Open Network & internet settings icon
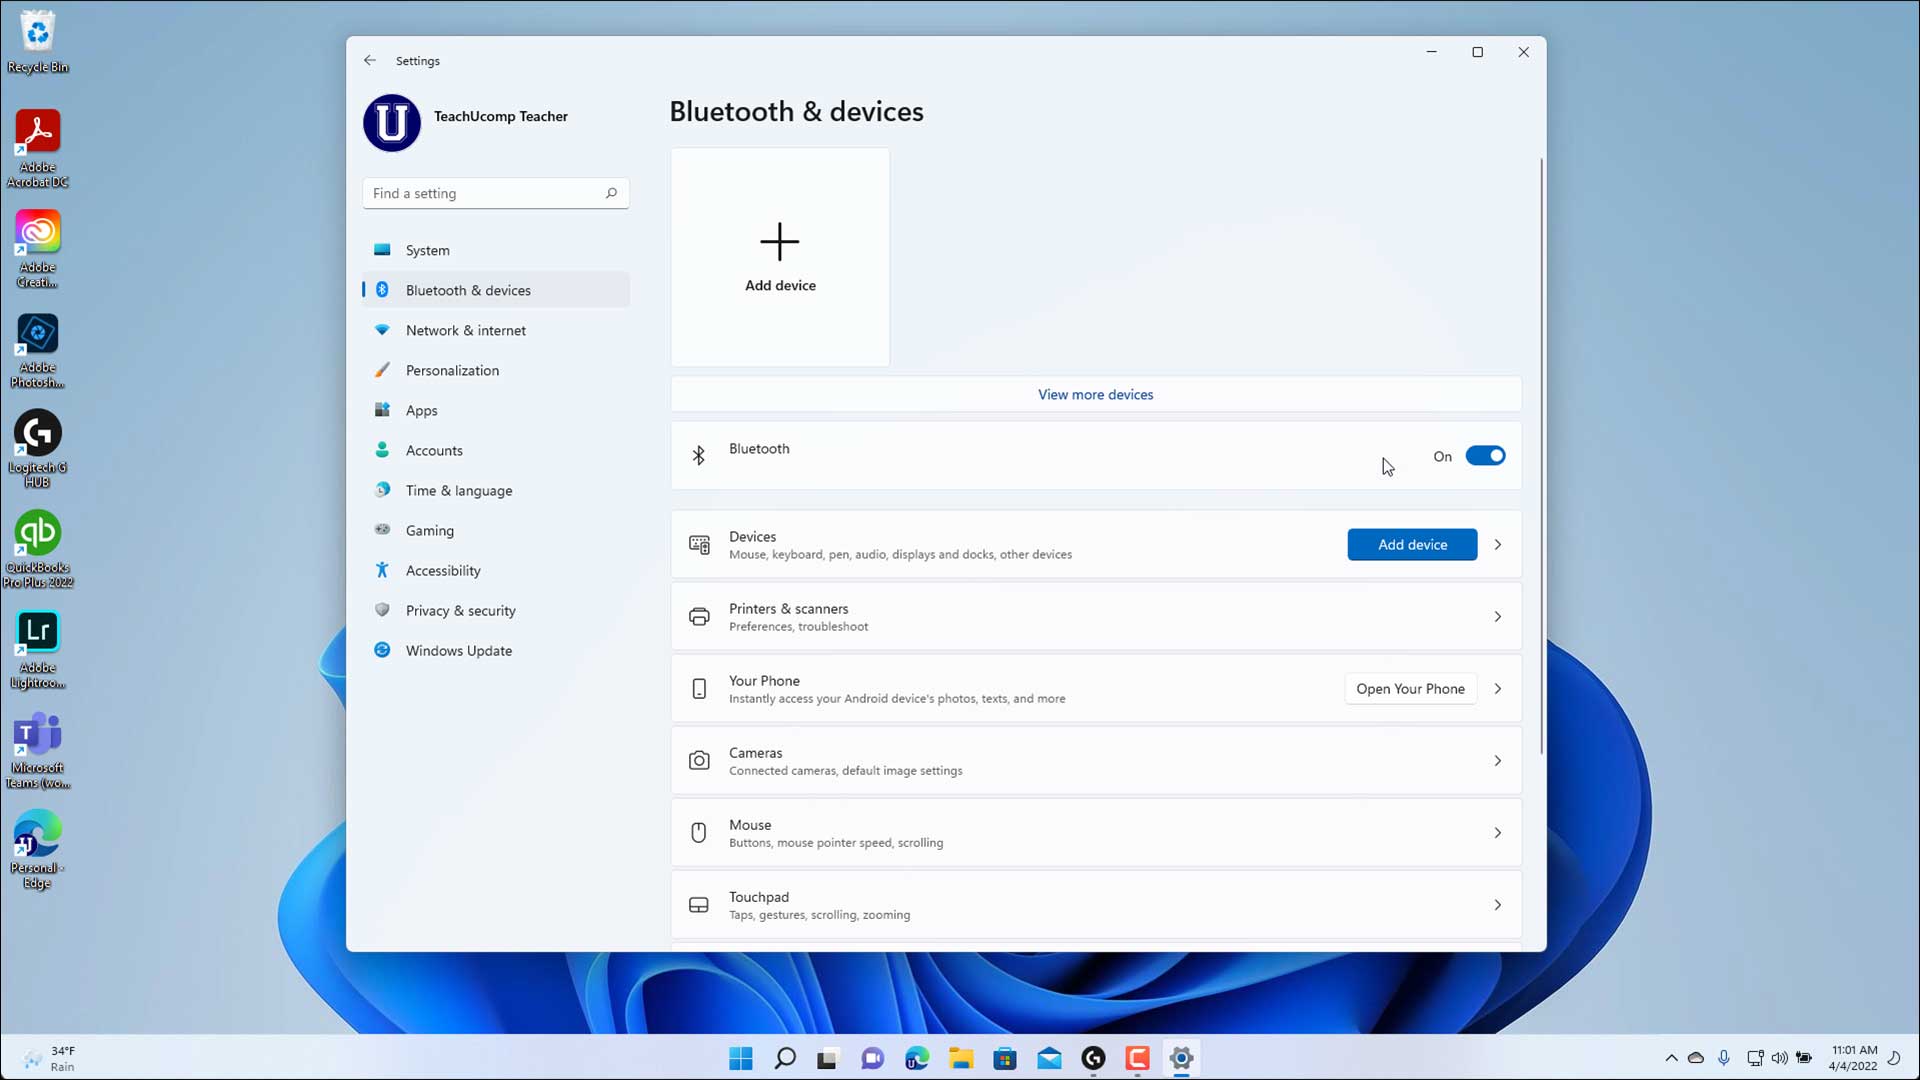Image resolution: width=1920 pixels, height=1080 pixels. pos(382,330)
